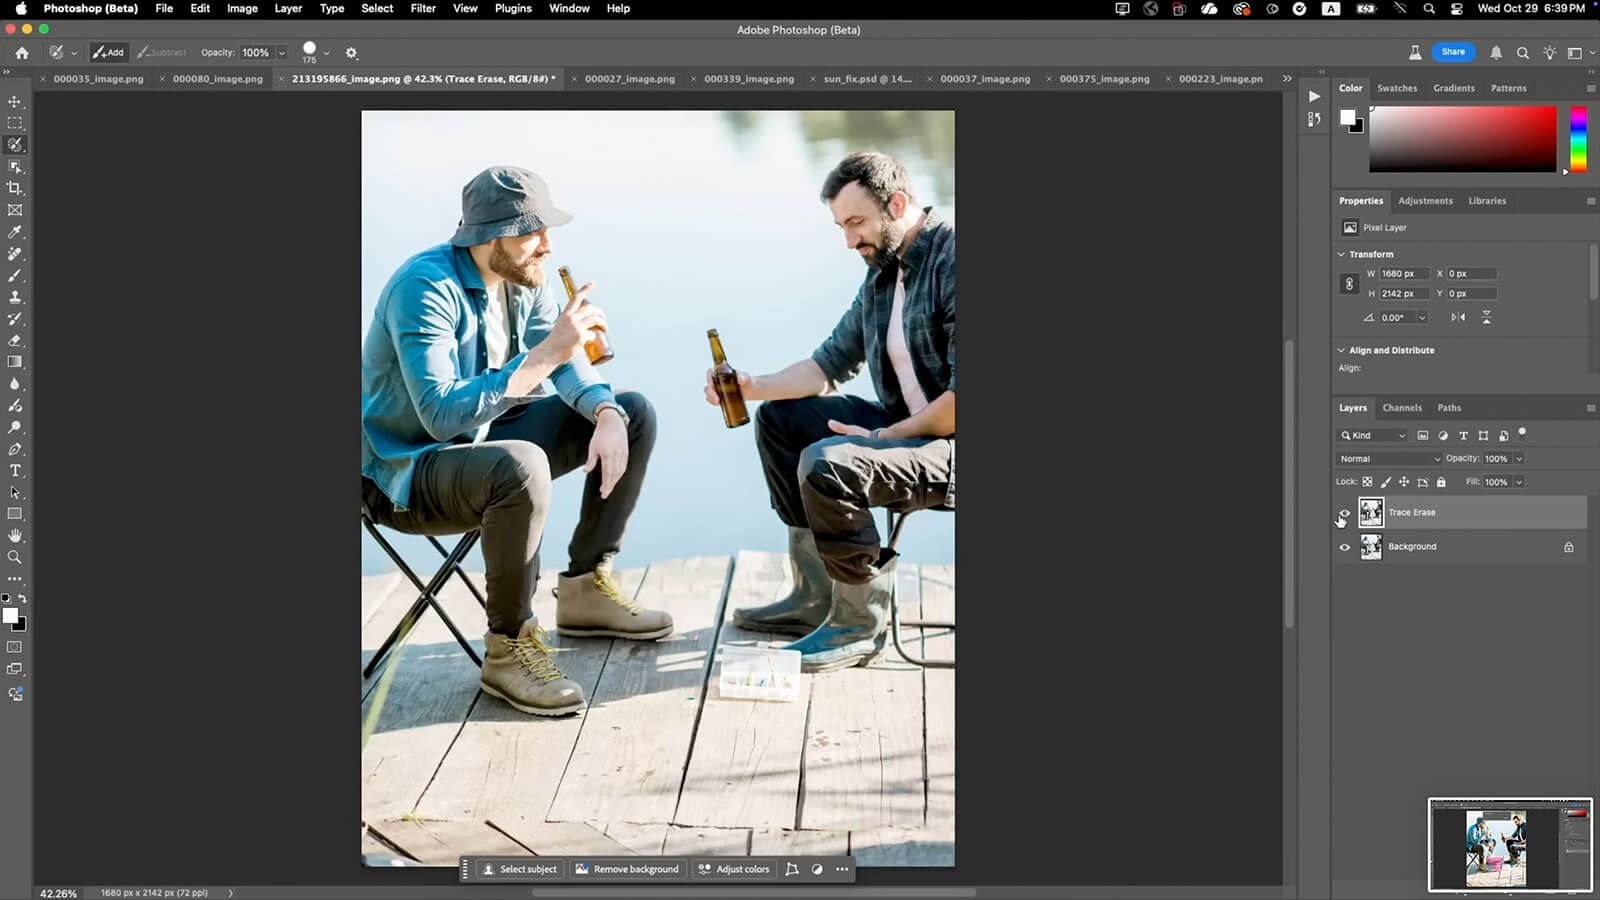This screenshot has height=900, width=1600.
Task: Open the blend mode Normal dropdown
Action: [1389, 459]
